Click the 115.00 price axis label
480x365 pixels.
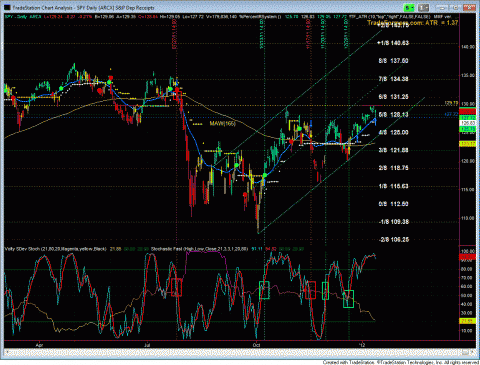(x=468, y=189)
